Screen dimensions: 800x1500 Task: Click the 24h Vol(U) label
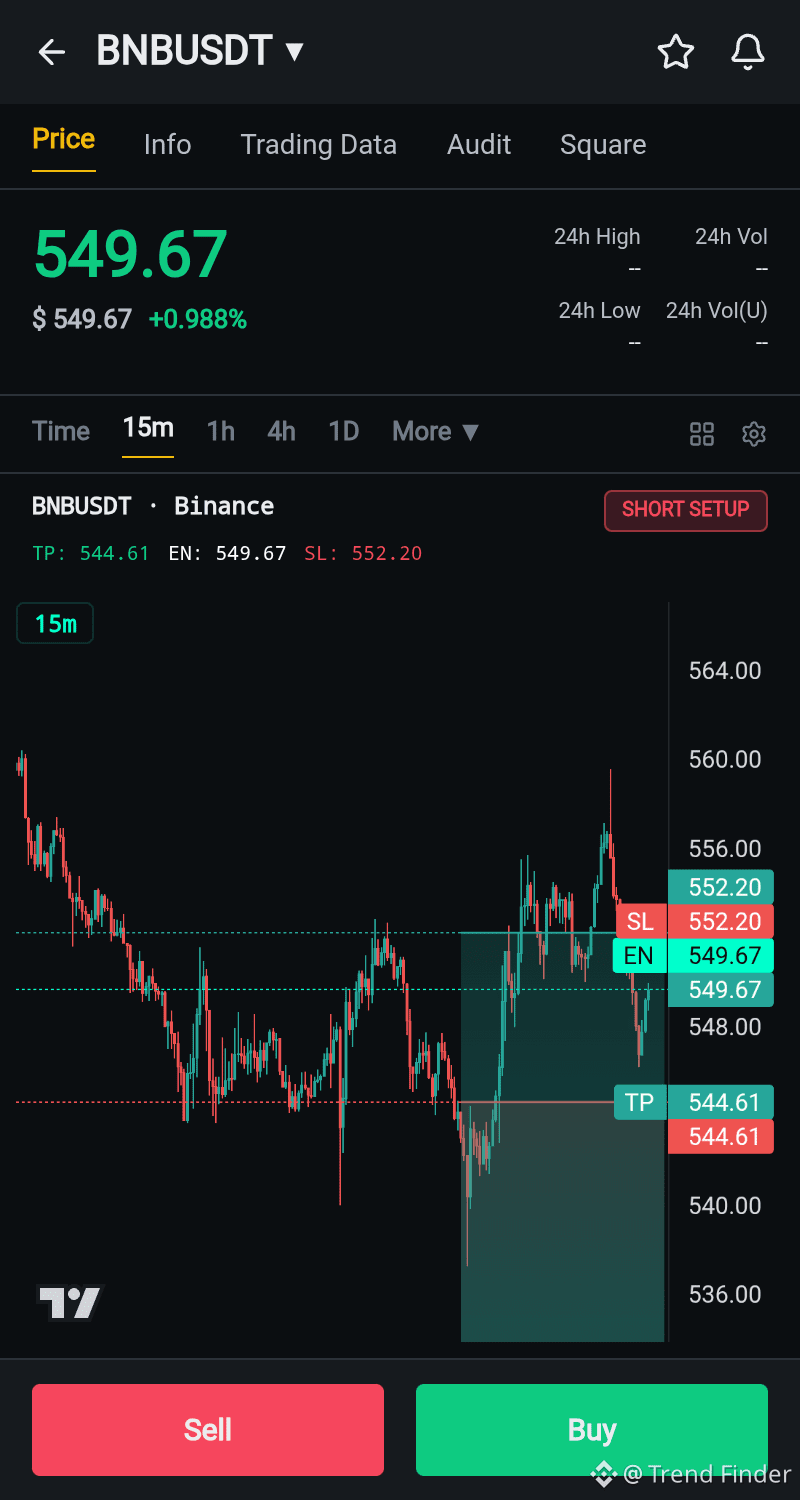click(717, 311)
